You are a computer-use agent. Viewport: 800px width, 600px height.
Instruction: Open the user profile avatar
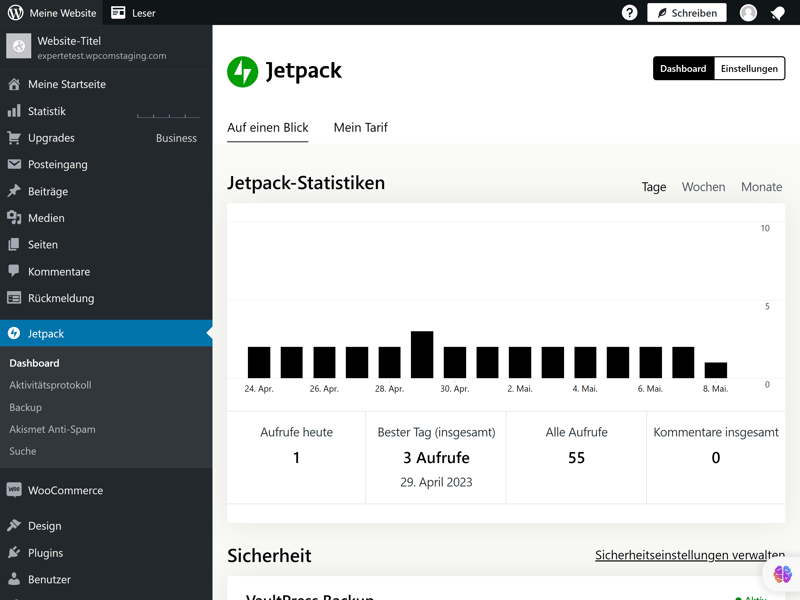click(x=748, y=13)
